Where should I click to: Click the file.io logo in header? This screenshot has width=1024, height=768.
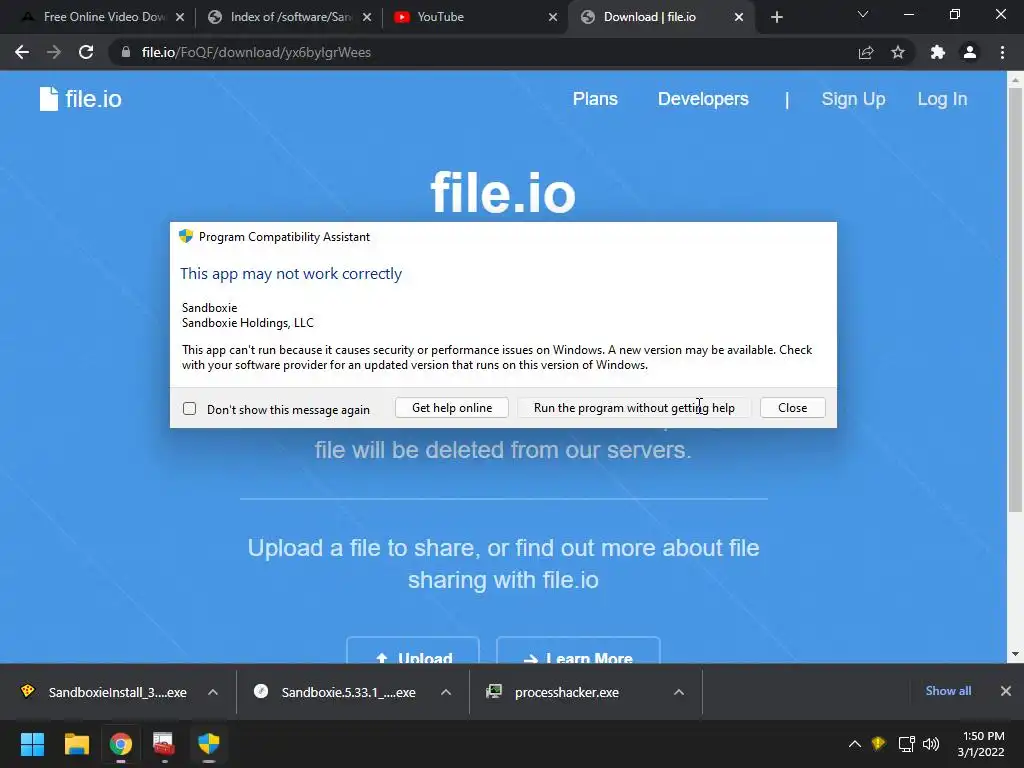tap(80, 99)
